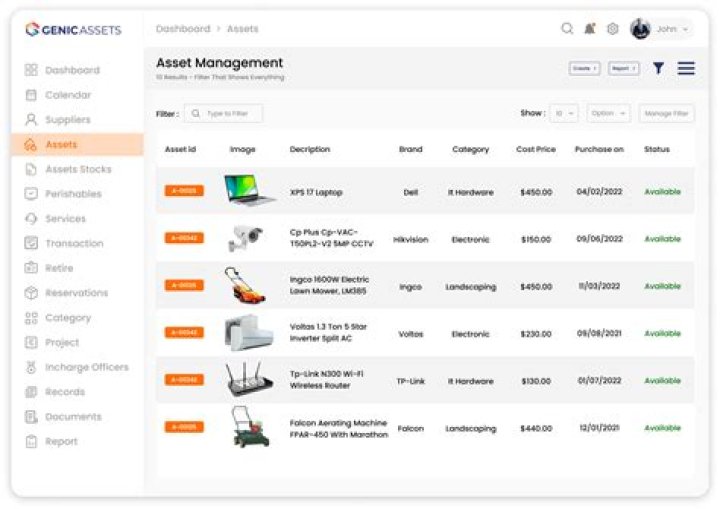The image size is (720, 509).
Task: Click the Manage Filter button
Action: (666, 114)
